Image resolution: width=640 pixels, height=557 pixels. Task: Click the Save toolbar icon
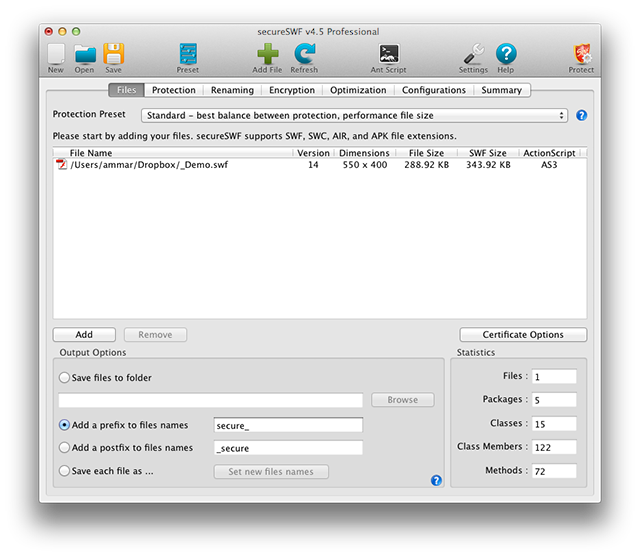pos(113,55)
